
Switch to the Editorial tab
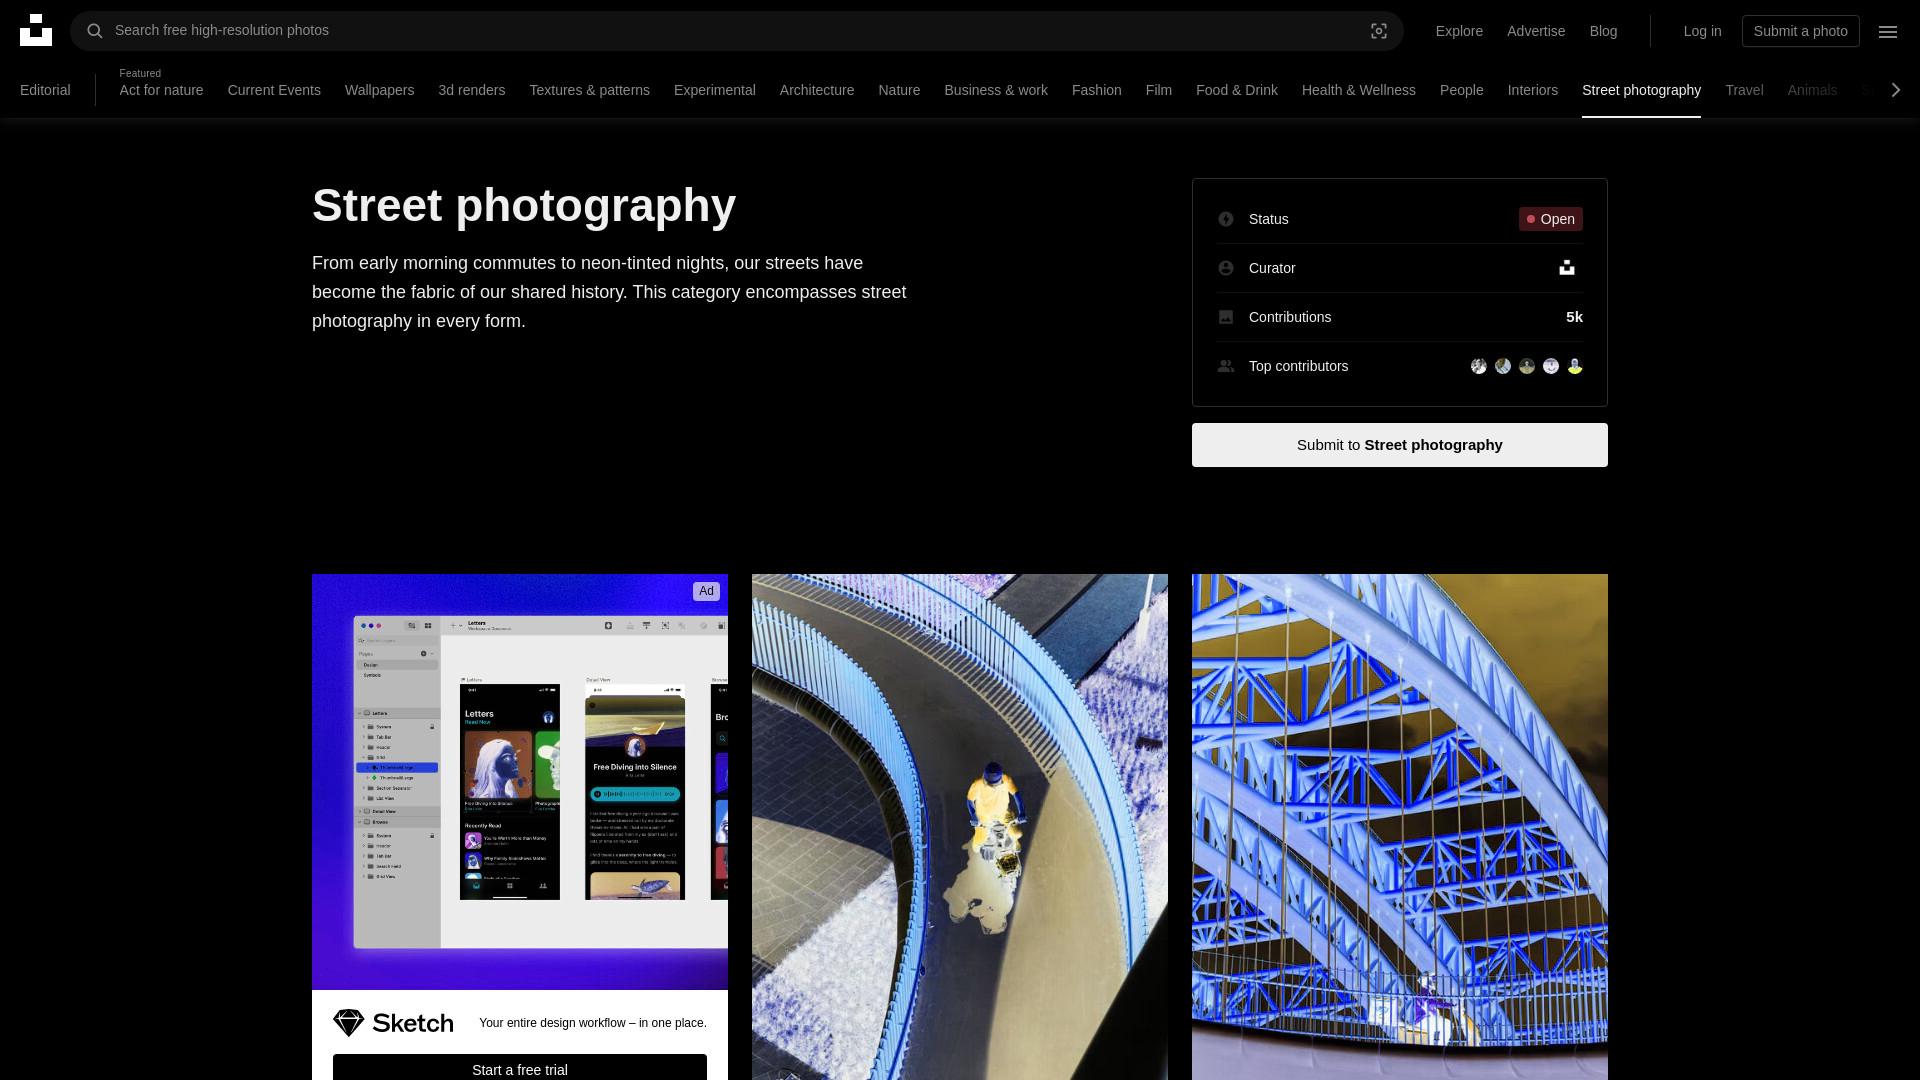[45, 90]
